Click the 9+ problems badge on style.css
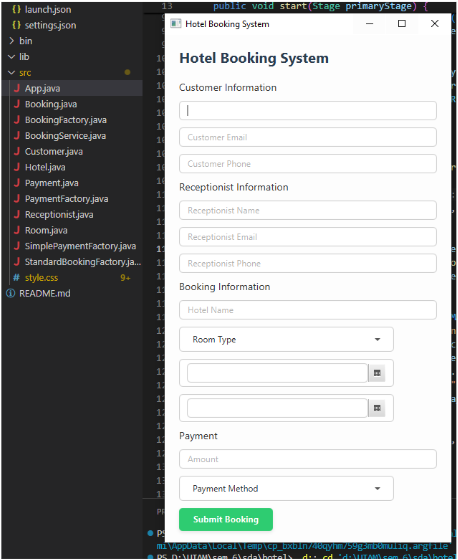This screenshot has width=458, height=560. 125,278
